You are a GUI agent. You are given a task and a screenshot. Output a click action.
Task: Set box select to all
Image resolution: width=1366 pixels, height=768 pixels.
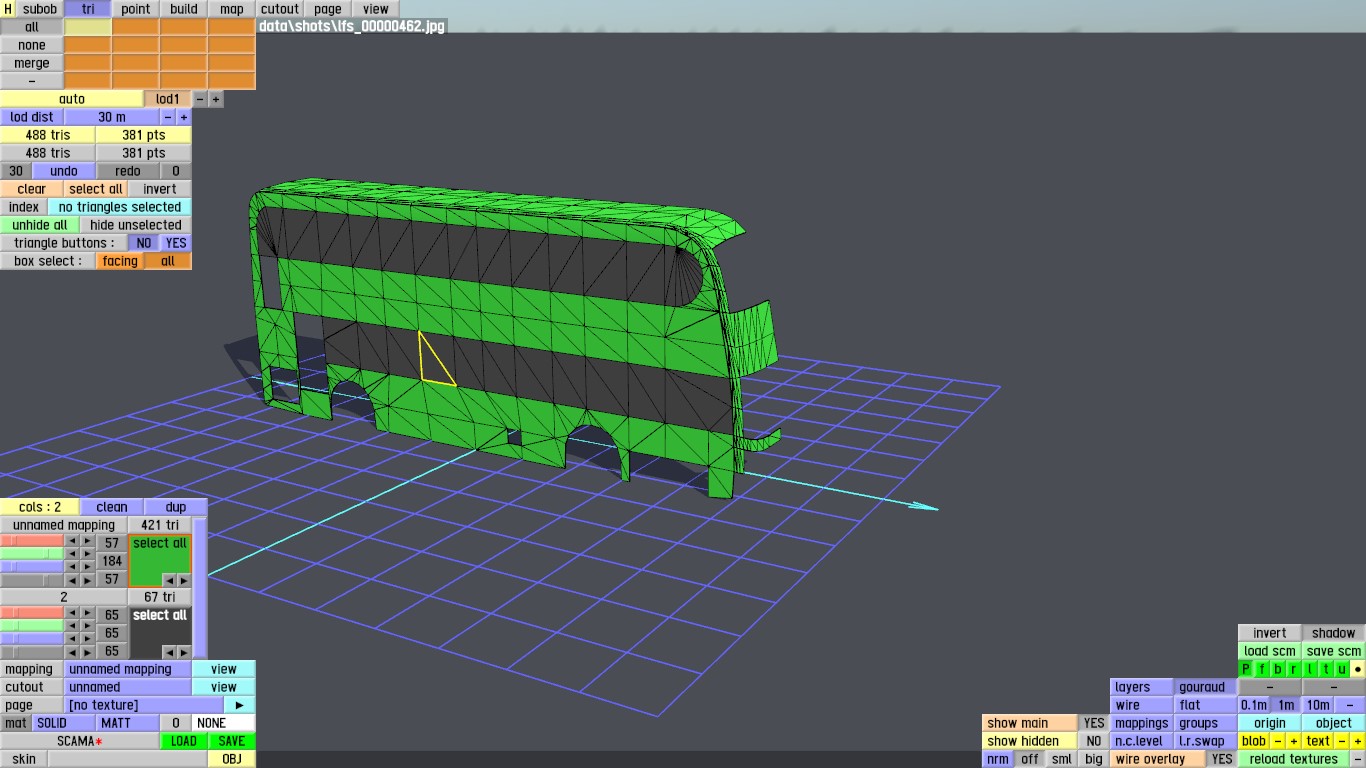168,261
